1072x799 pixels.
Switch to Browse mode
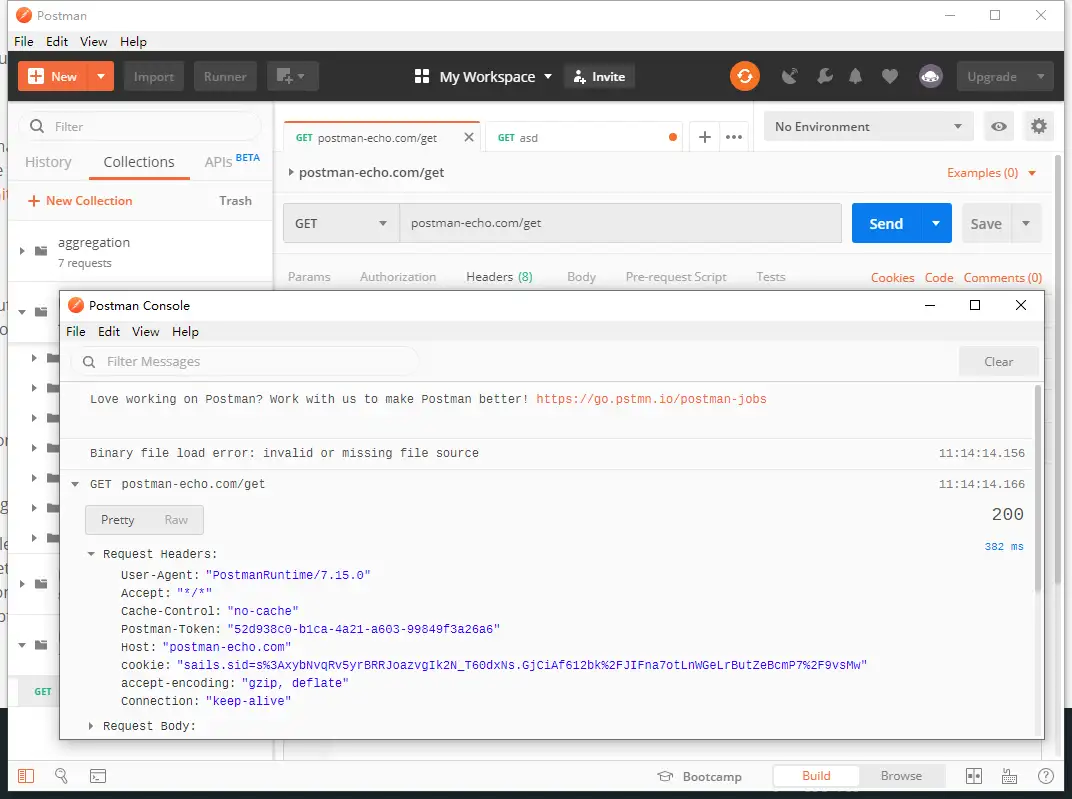click(x=901, y=776)
